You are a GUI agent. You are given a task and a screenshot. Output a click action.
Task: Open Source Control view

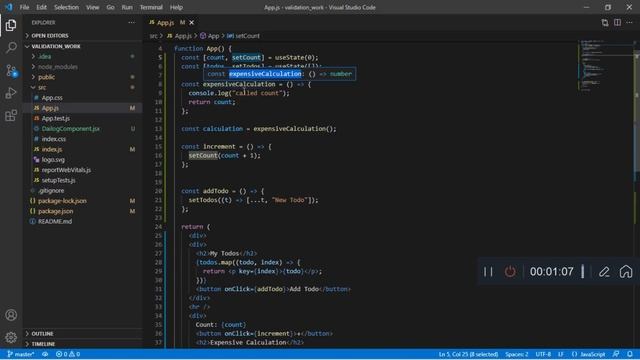tap(11, 71)
